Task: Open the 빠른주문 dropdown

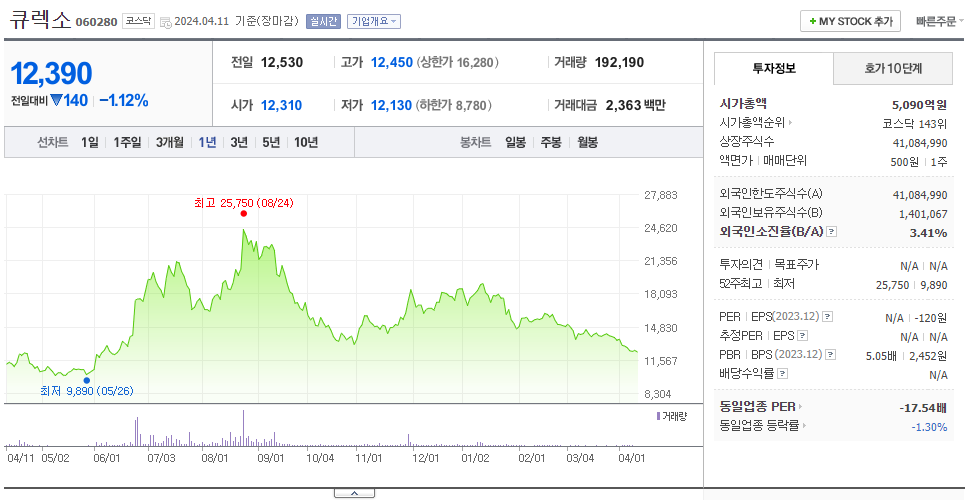Action: coord(940,21)
